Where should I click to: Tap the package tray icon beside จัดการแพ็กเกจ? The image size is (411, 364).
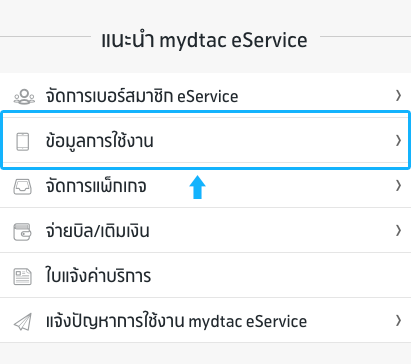22,187
